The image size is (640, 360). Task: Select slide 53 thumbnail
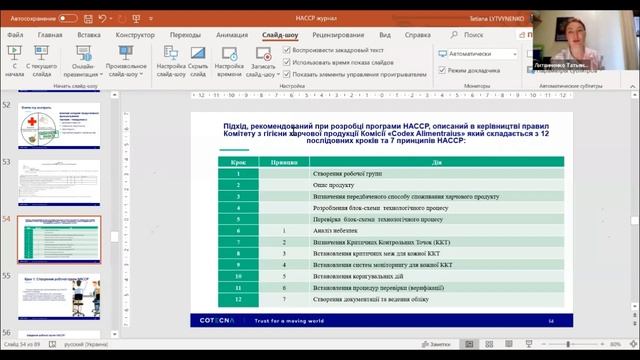click(x=59, y=182)
